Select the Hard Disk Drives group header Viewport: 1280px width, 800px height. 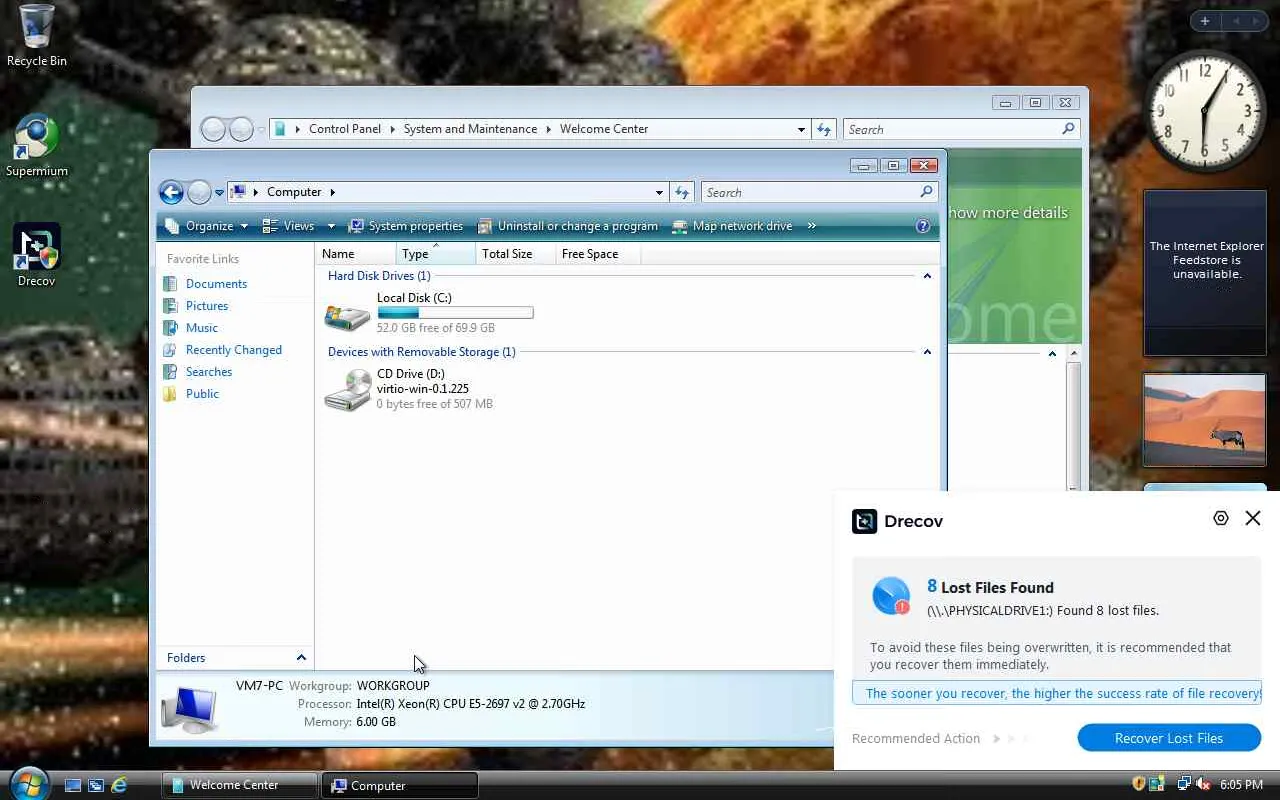[x=379, y=276]
